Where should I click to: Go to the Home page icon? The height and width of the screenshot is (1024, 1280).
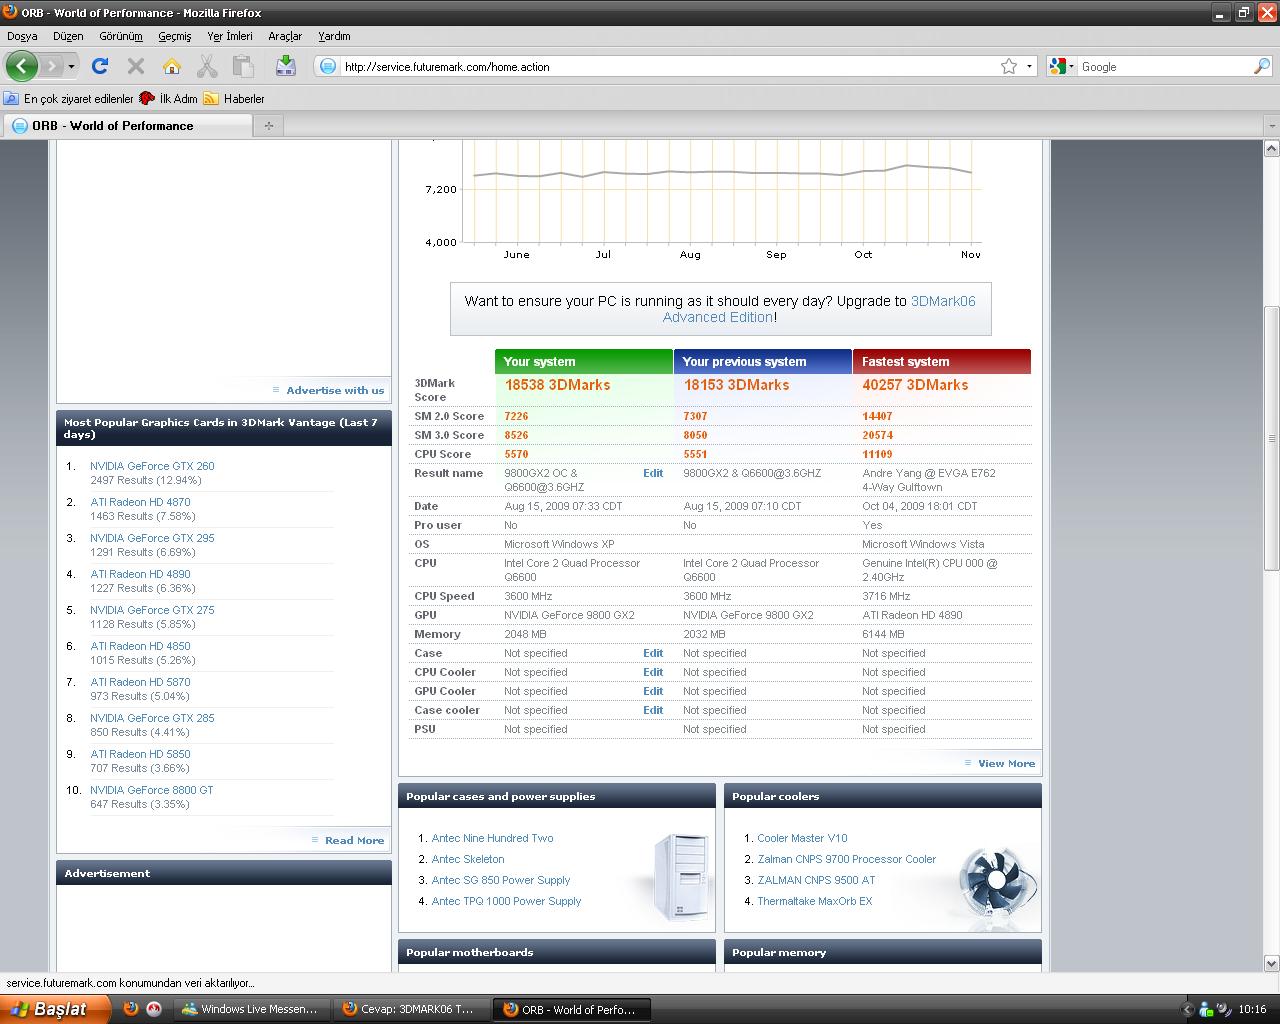tap(172, 66)
